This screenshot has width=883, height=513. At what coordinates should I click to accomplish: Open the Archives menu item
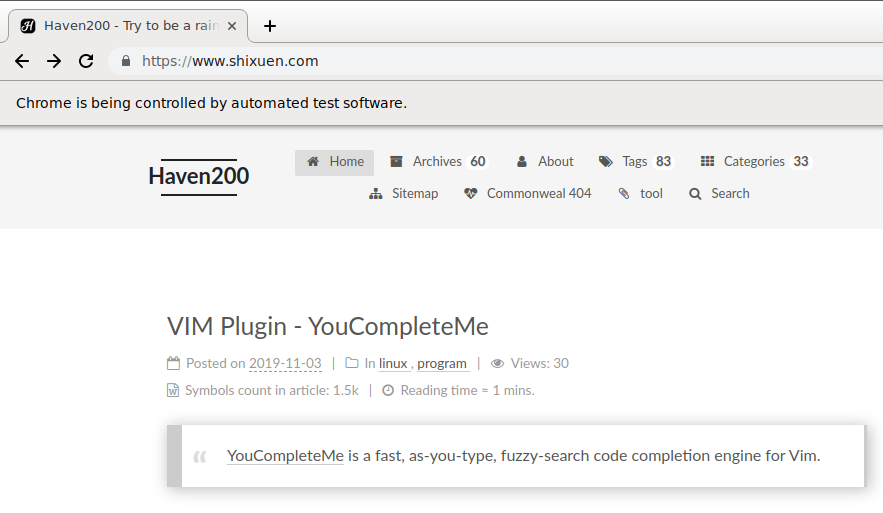(x=437, y=162)
